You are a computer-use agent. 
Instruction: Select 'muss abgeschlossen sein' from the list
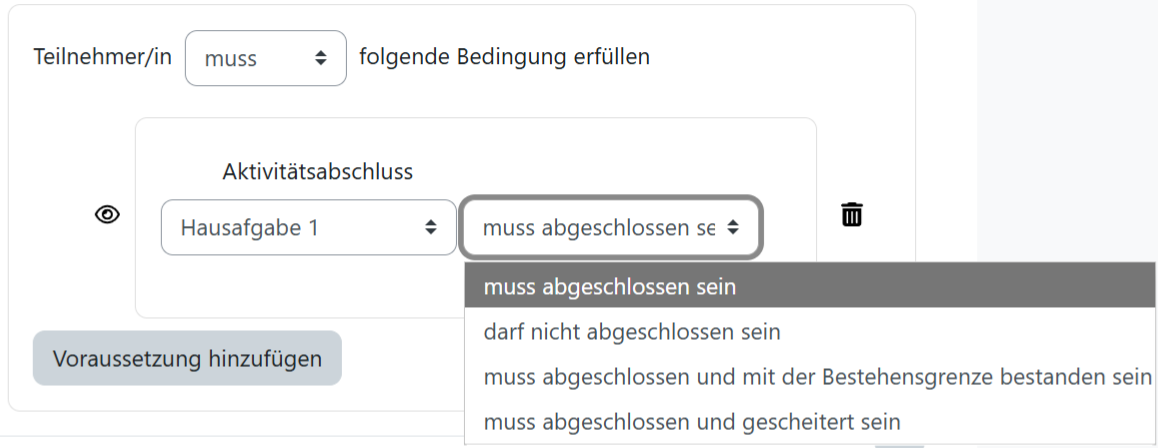(609, 287)
